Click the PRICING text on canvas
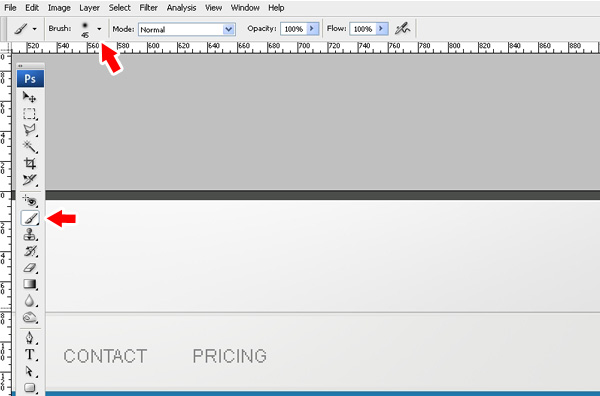Image resolution: width=600 pixels, height=396 pixels. [x=230, y=356]
